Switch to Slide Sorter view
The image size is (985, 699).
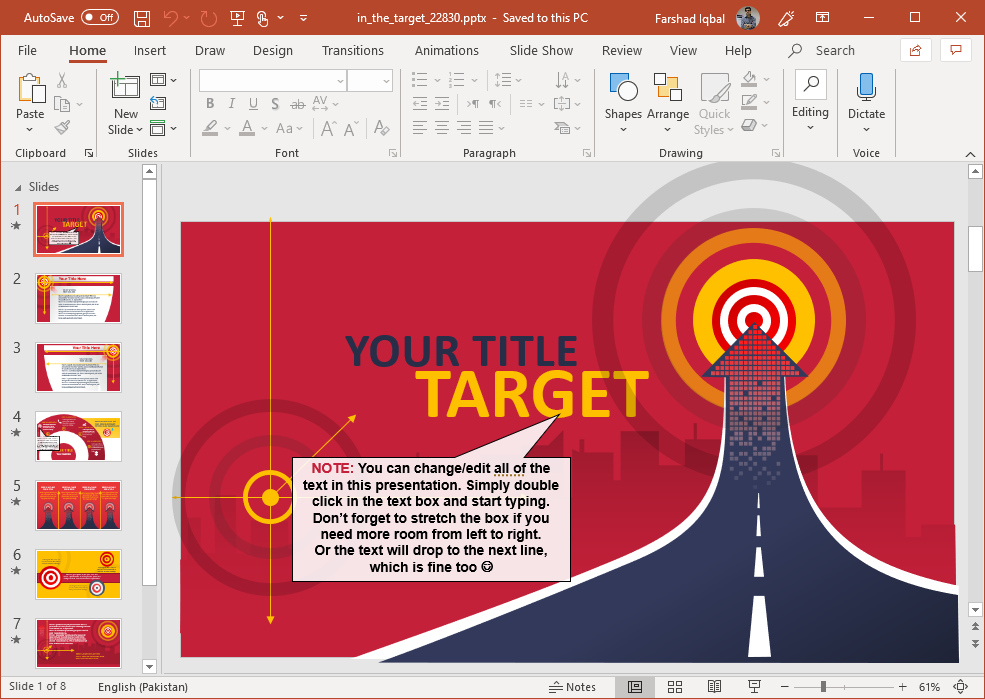point(675,687)
